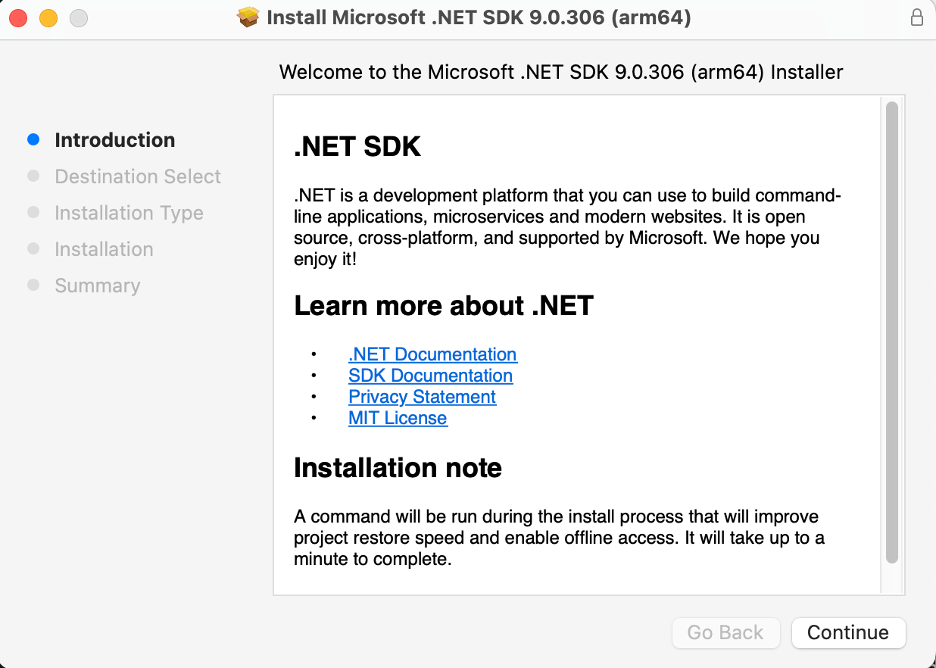
Task: Open the SDK Documentation link
Action: click(430, 375)
